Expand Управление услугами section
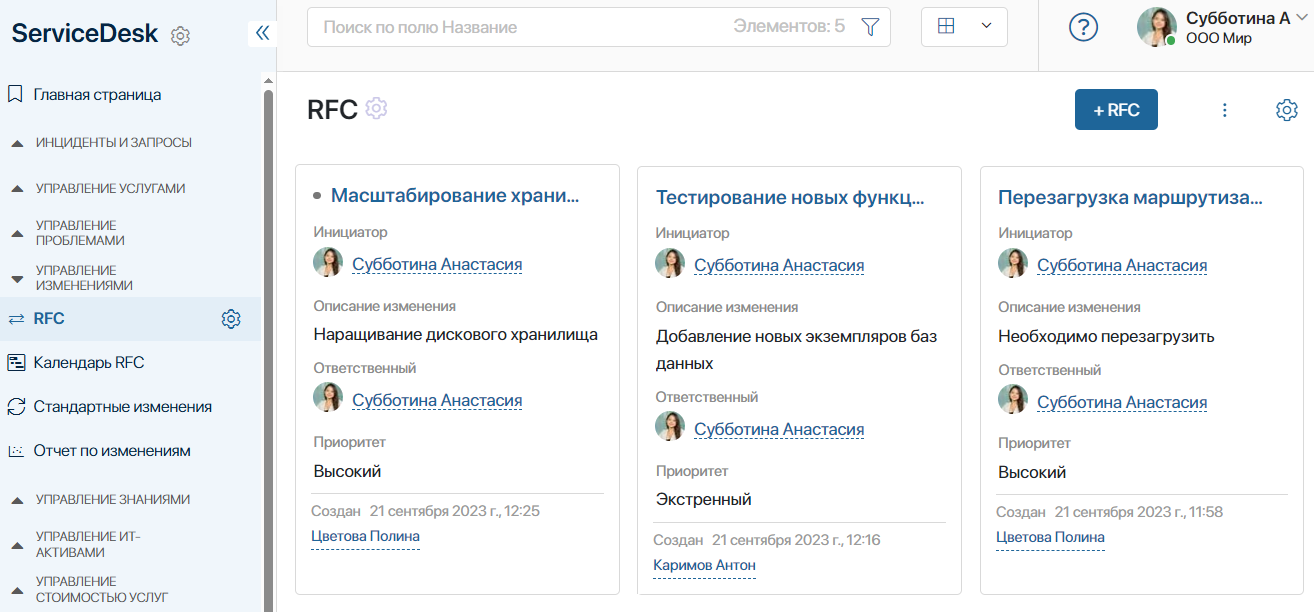1314x612 pixels. coord(110,188)
